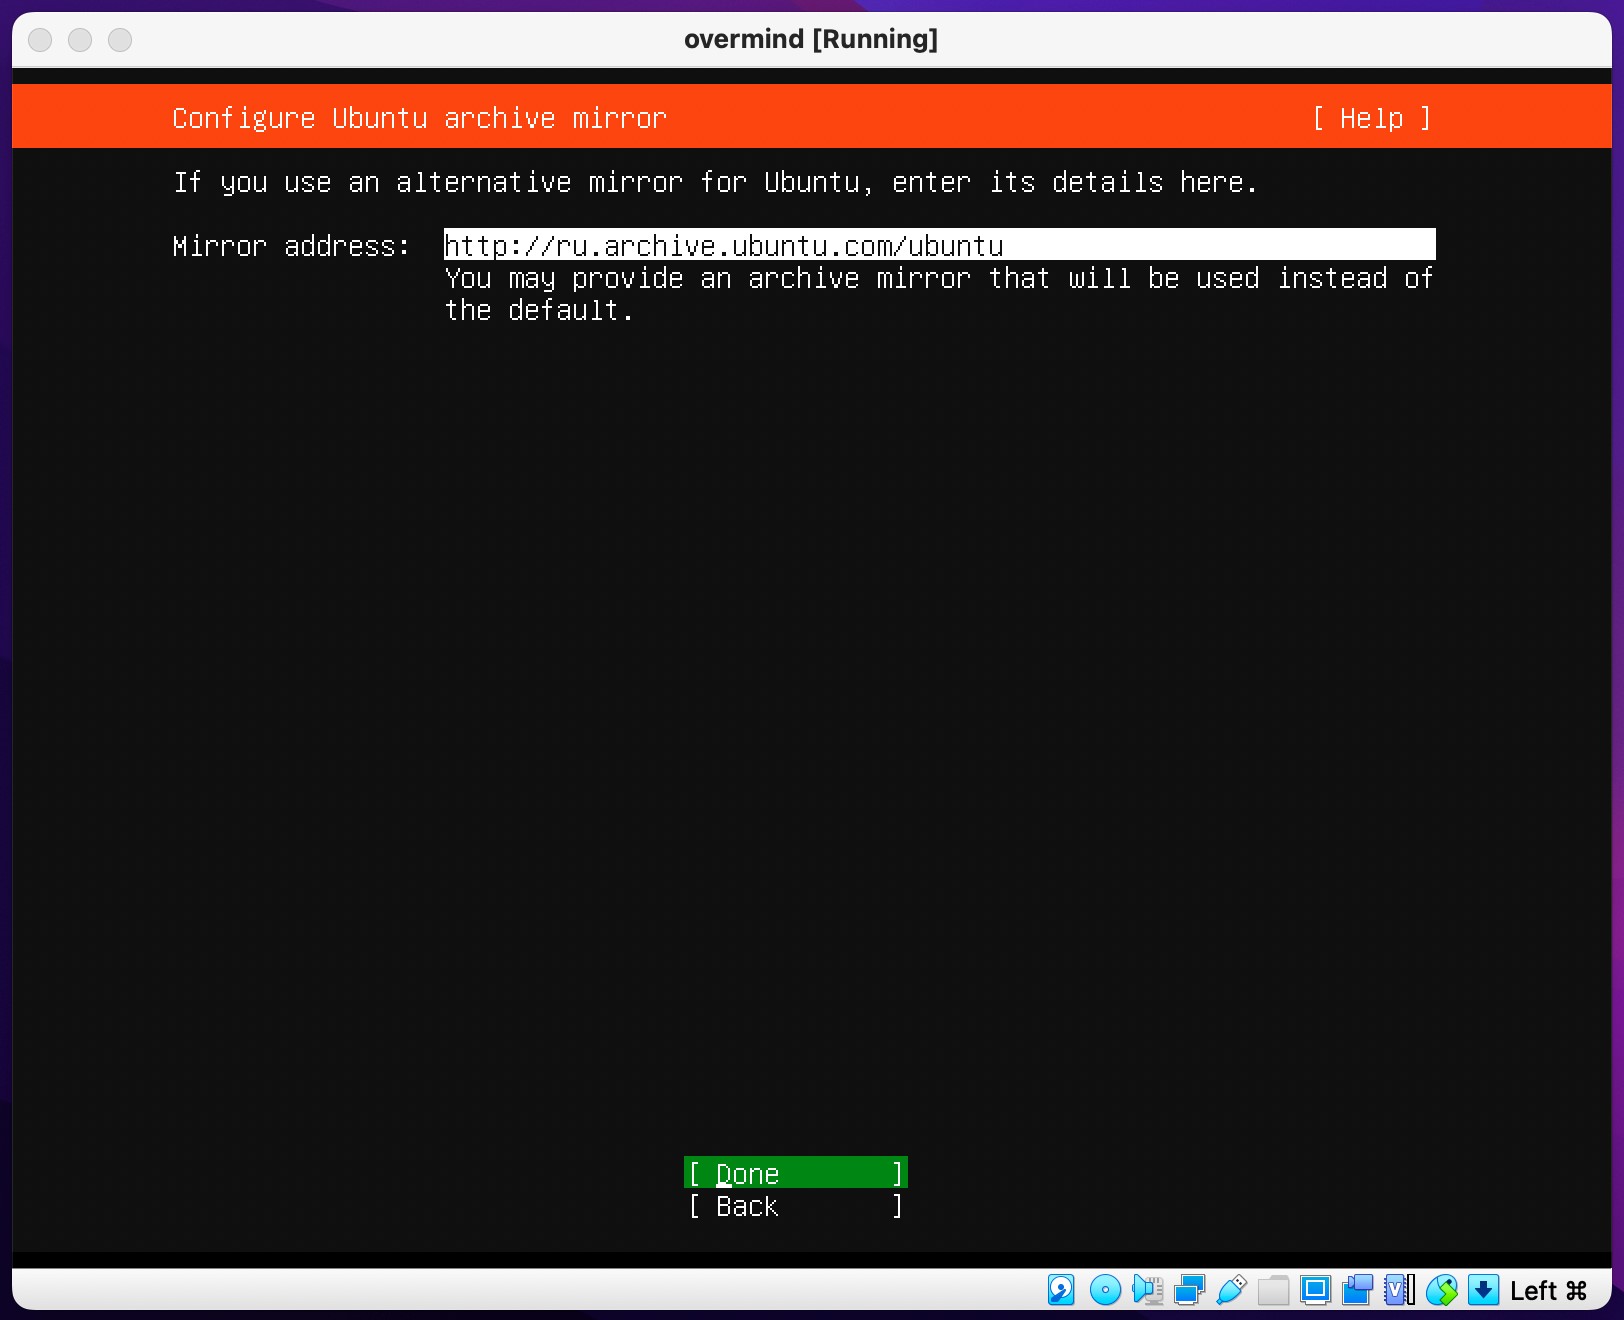The width and height of the screenshot is (1624, 1320).
Task: Click the shared folders status icon
Action: (x=1273, y=1291)
